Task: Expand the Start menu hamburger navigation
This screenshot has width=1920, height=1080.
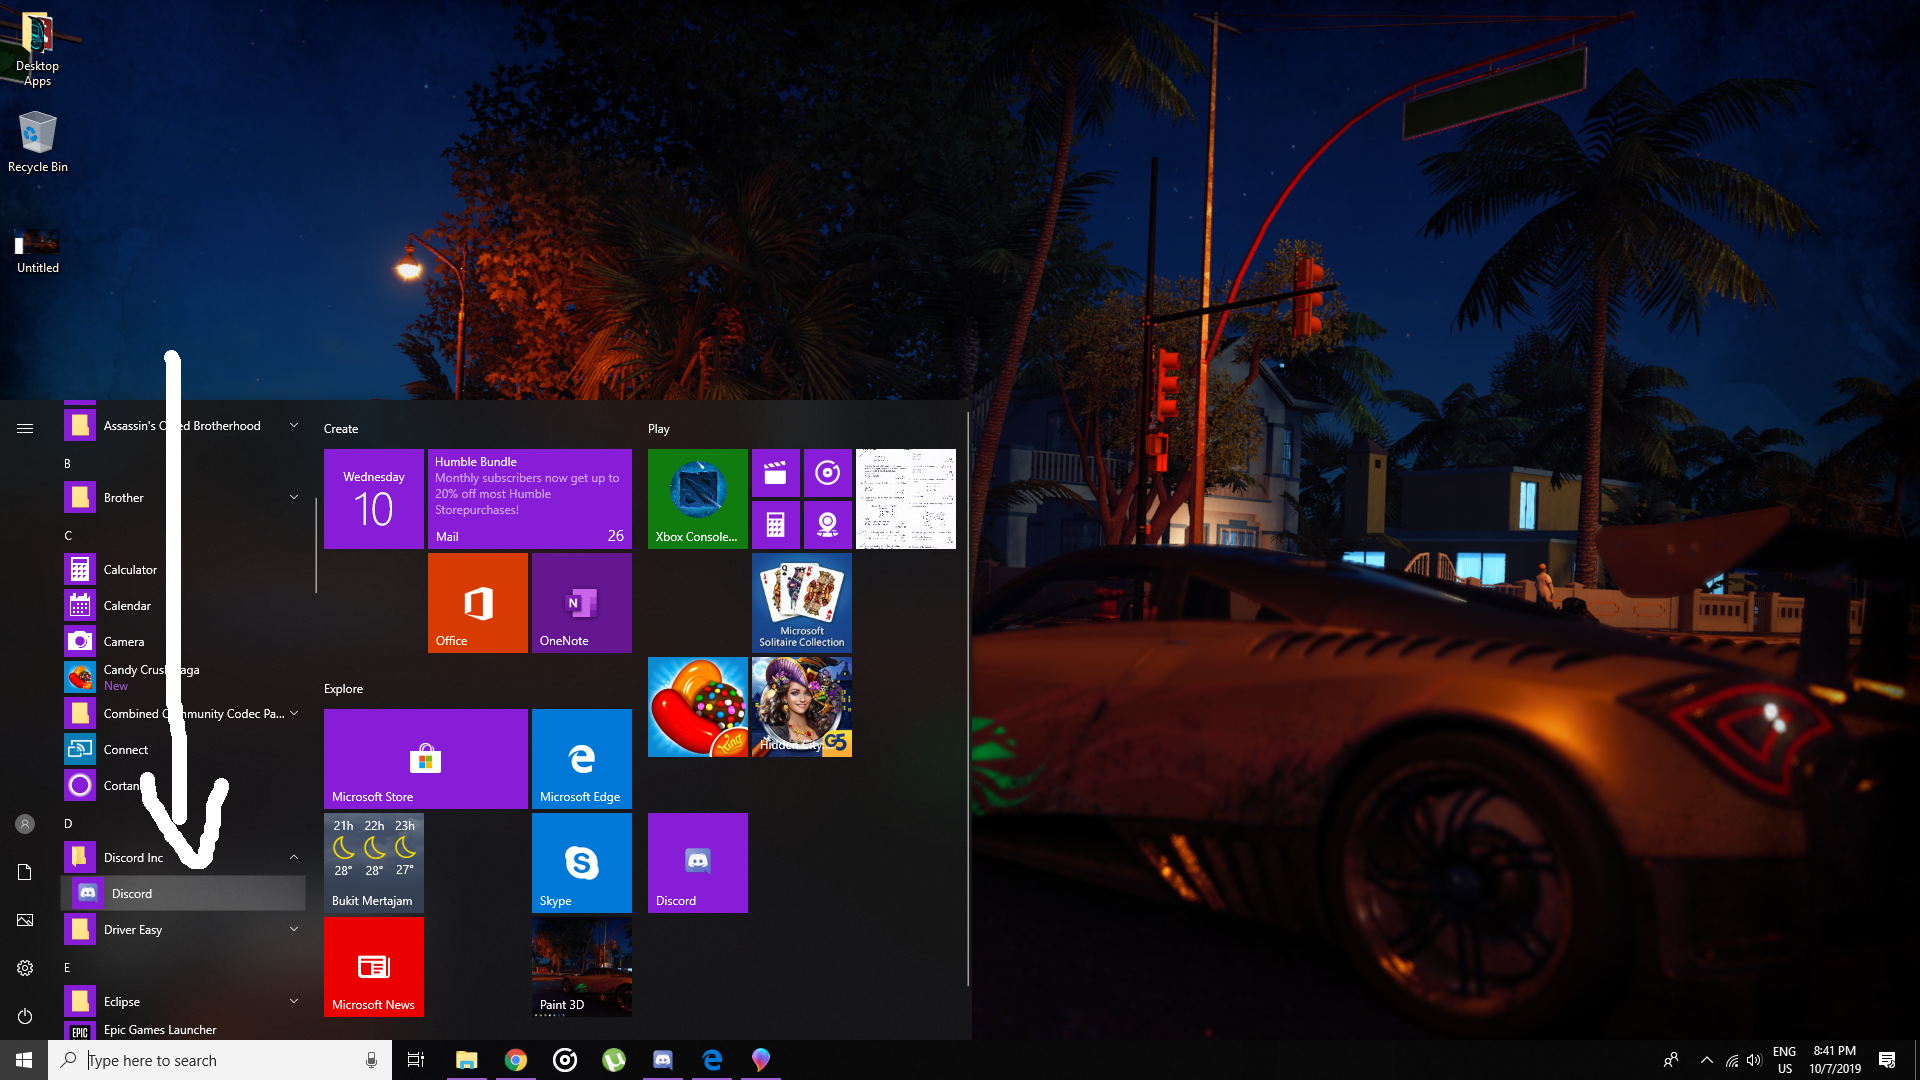Action: [25, 428]
